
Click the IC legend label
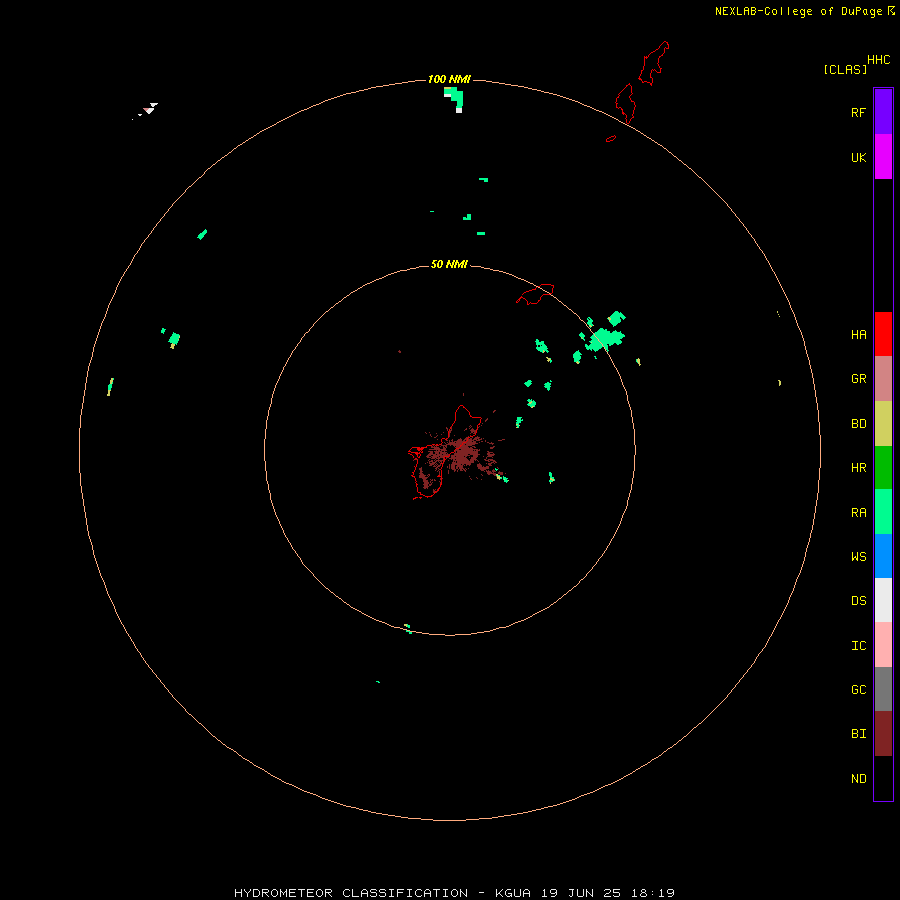[858, 645]
